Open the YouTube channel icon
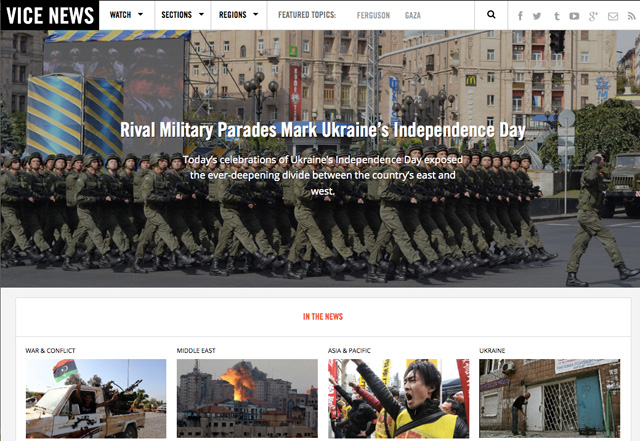 point(574,16)
